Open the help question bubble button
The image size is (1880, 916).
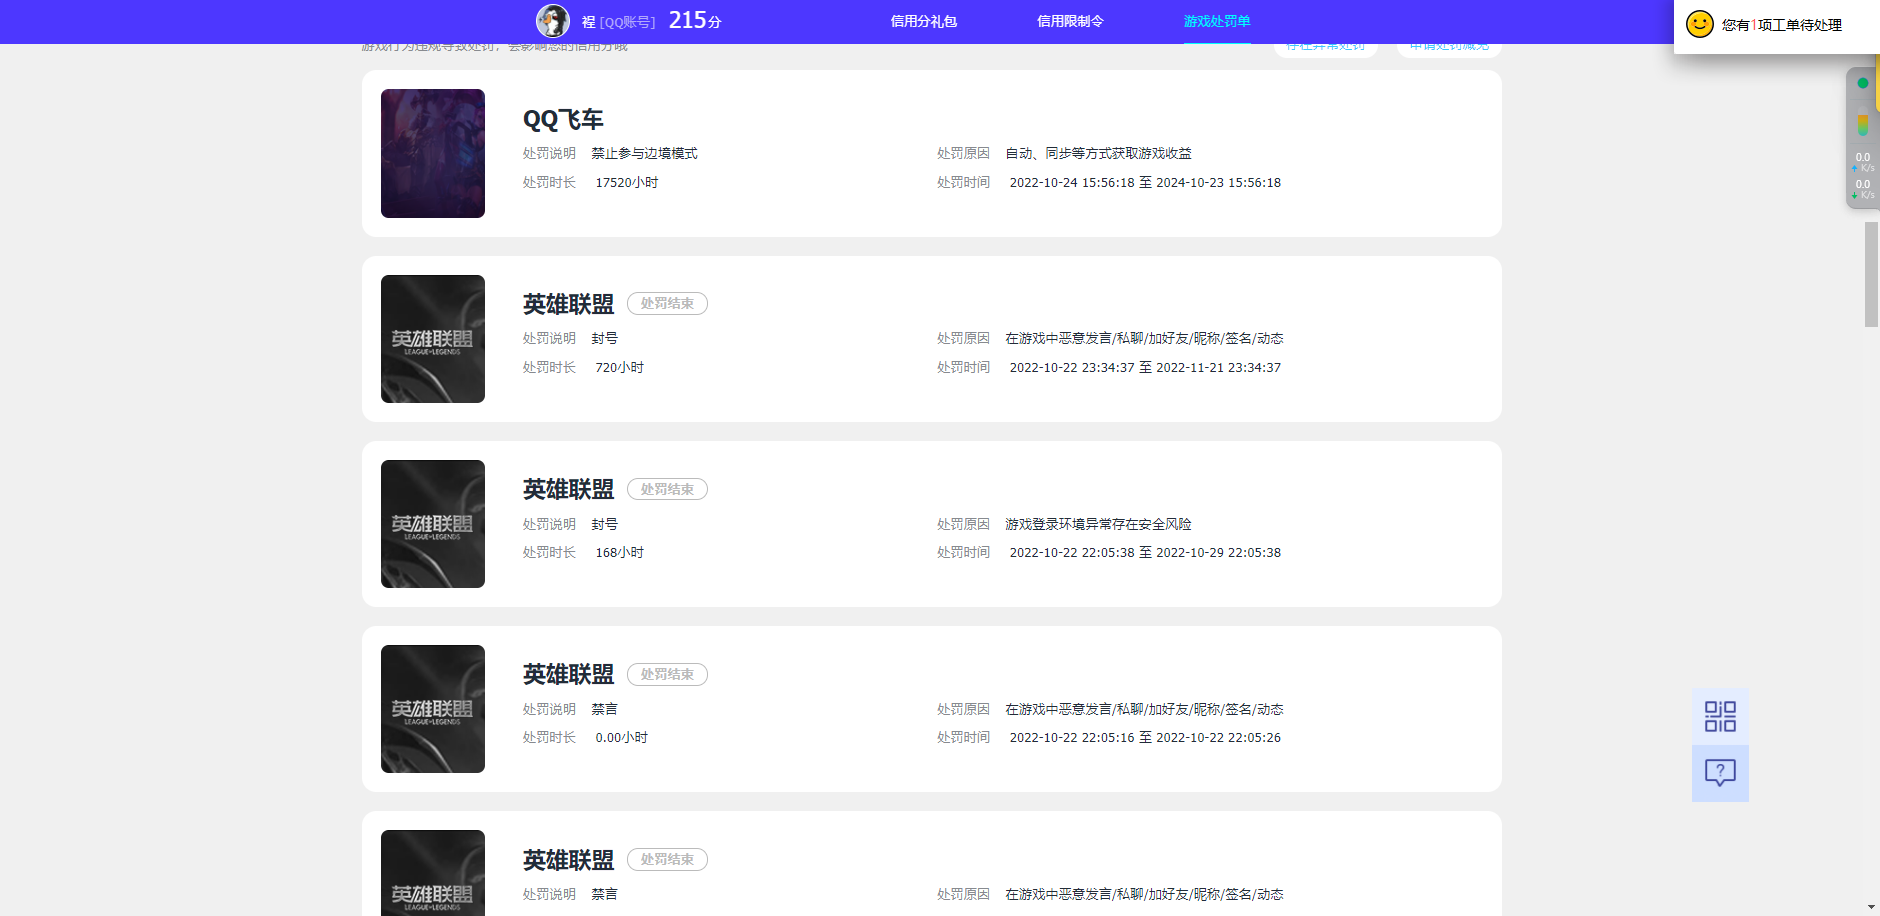point(1720,773)
